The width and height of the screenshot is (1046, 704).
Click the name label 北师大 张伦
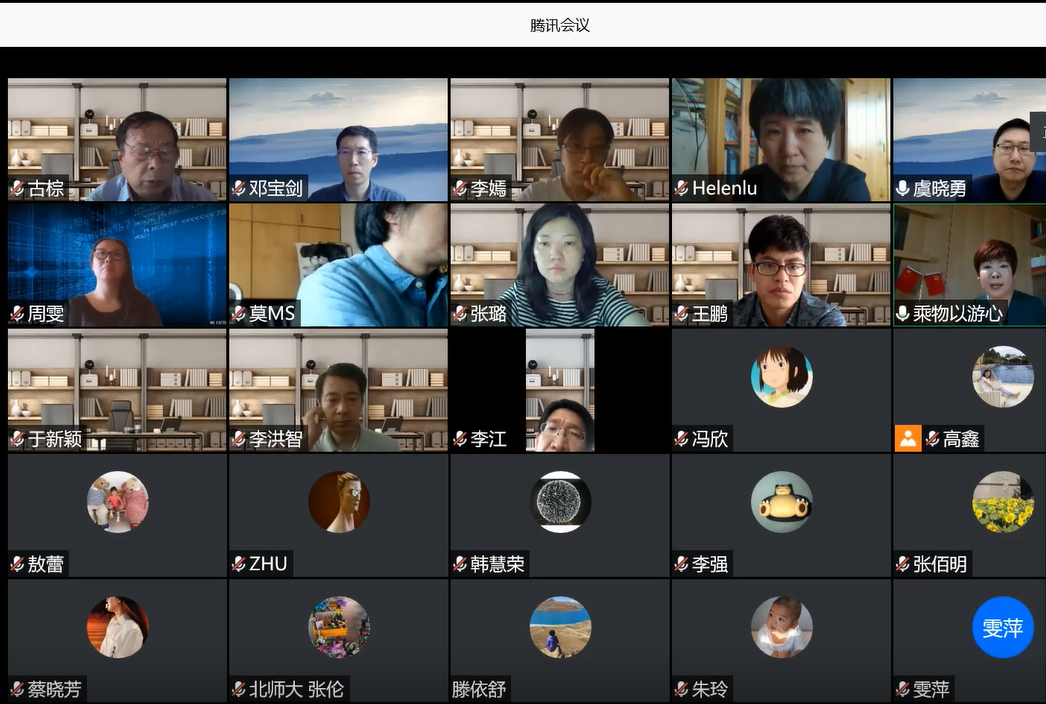pyautogui.click(x=296, y=689)
